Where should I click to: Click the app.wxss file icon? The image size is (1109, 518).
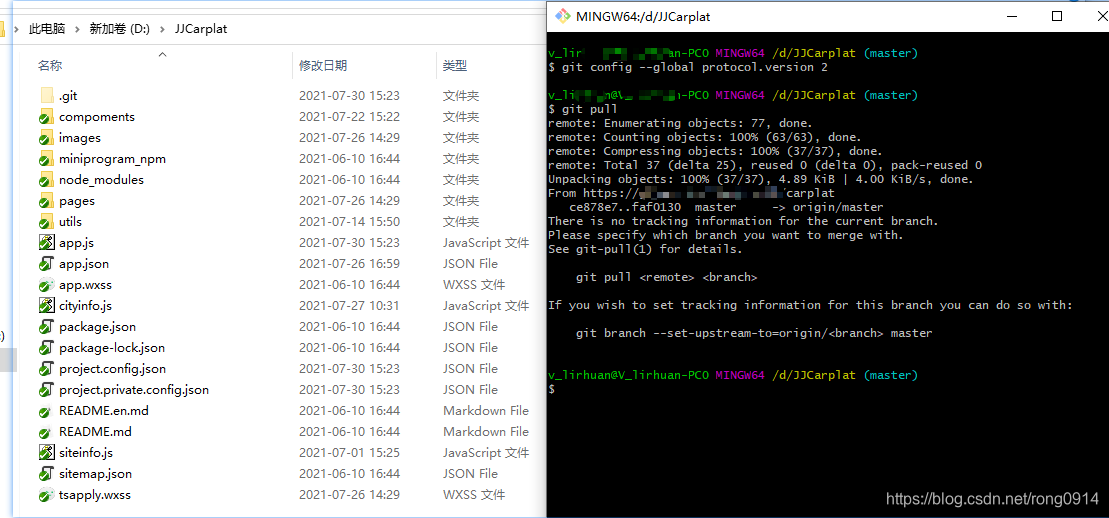(47, 285)
